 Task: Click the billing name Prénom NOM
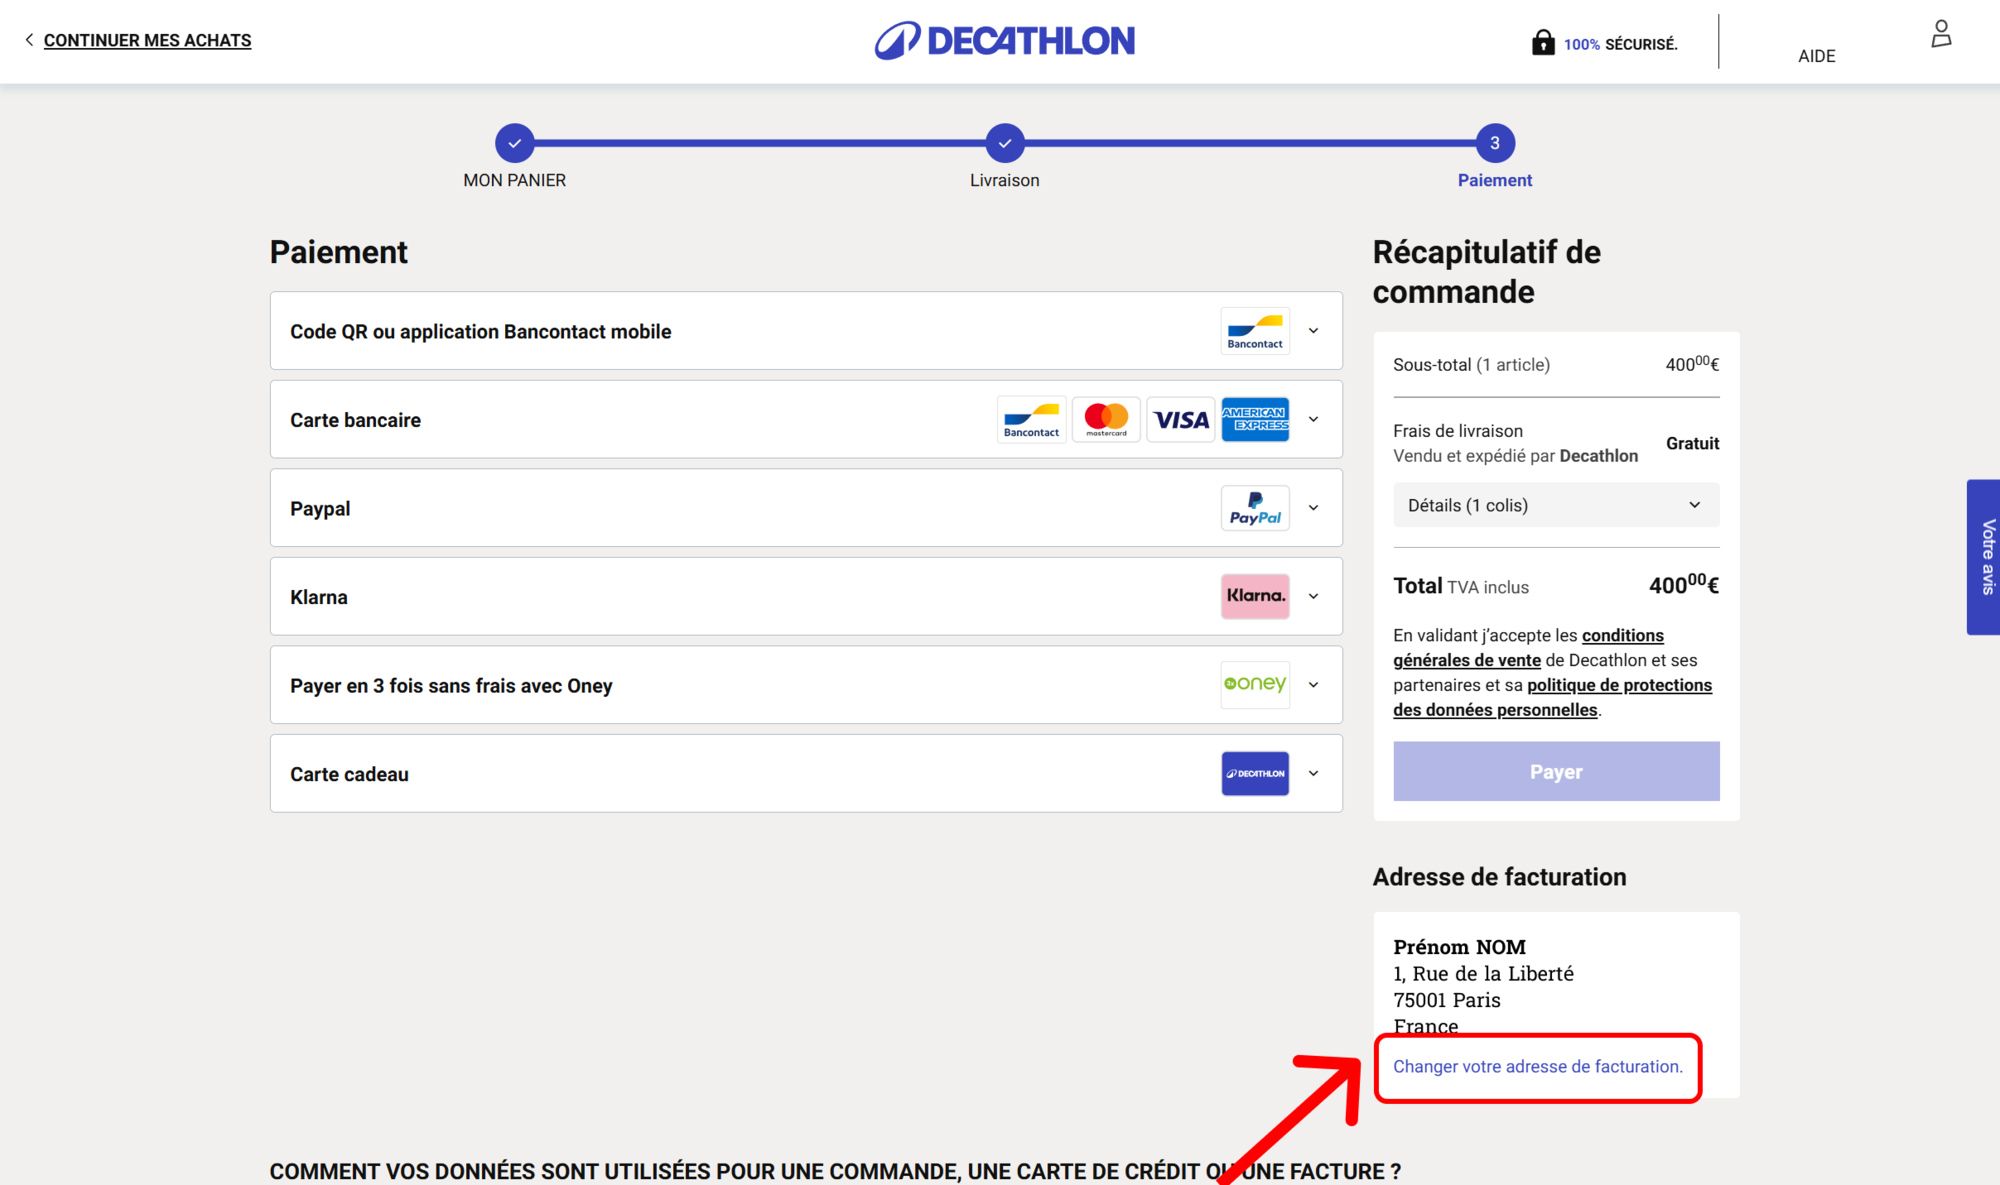1459,946
